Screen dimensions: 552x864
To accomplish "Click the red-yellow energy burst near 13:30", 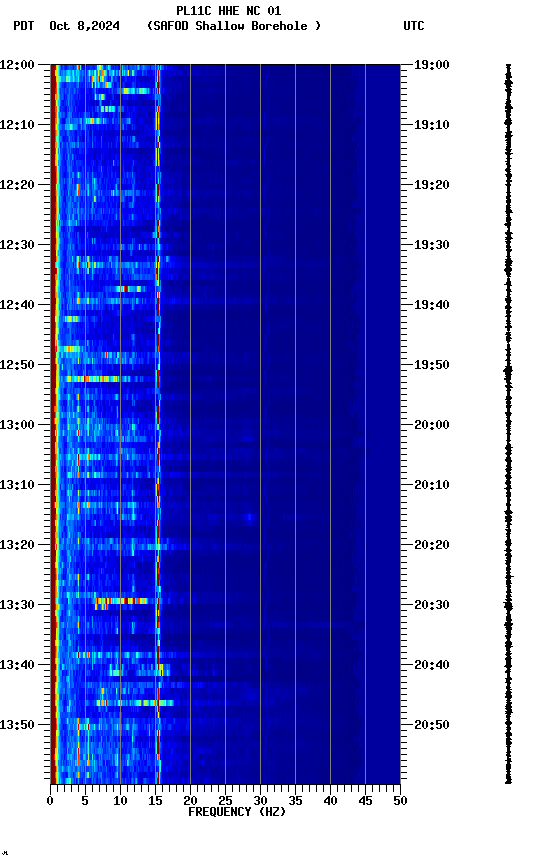I will pyautogui.click(x=121, y=601).
